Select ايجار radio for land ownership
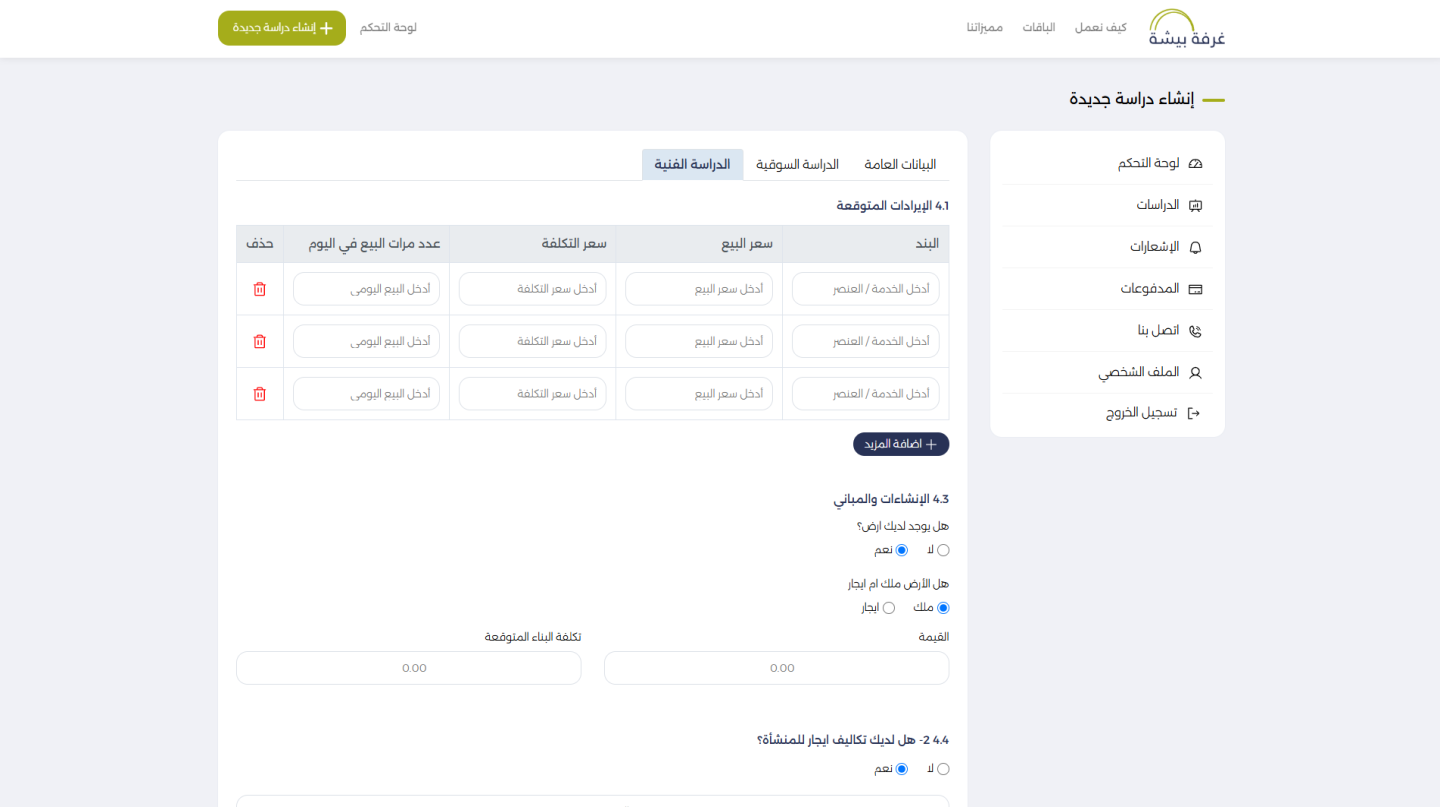 click(x=889, y=608)
